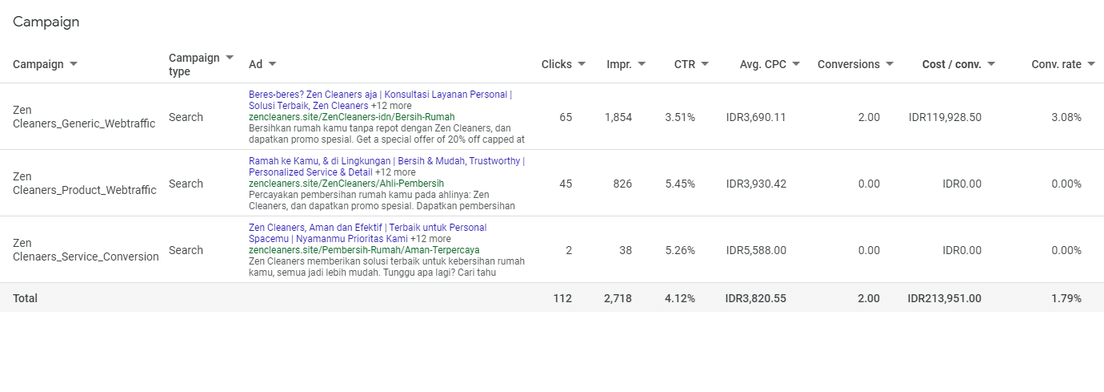Open the Ad column dropdown arrow
Viewport: 1104px width, 392px height.
coord(272,64)
